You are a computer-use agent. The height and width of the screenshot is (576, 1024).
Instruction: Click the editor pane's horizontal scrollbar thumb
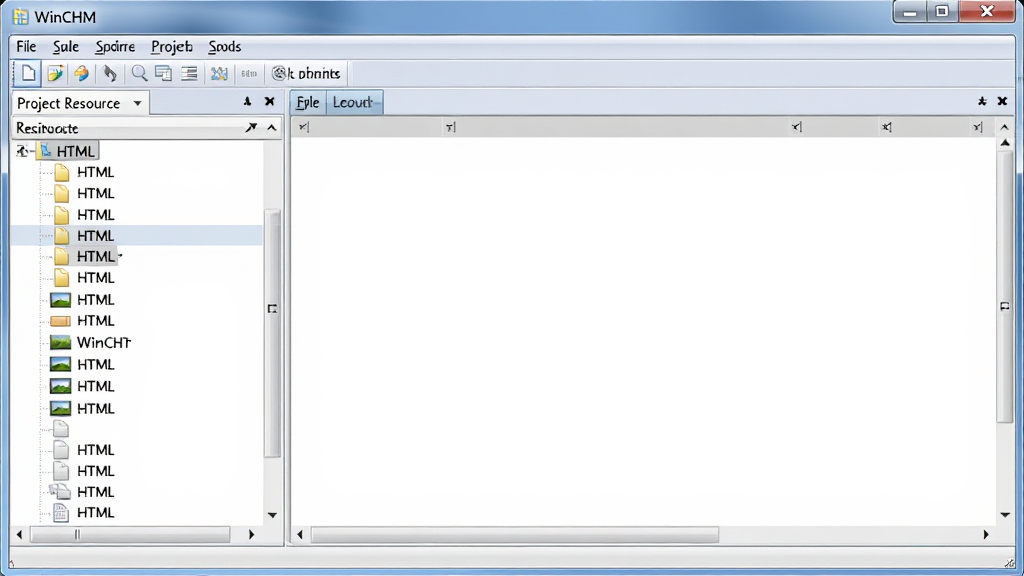[515, 535]
